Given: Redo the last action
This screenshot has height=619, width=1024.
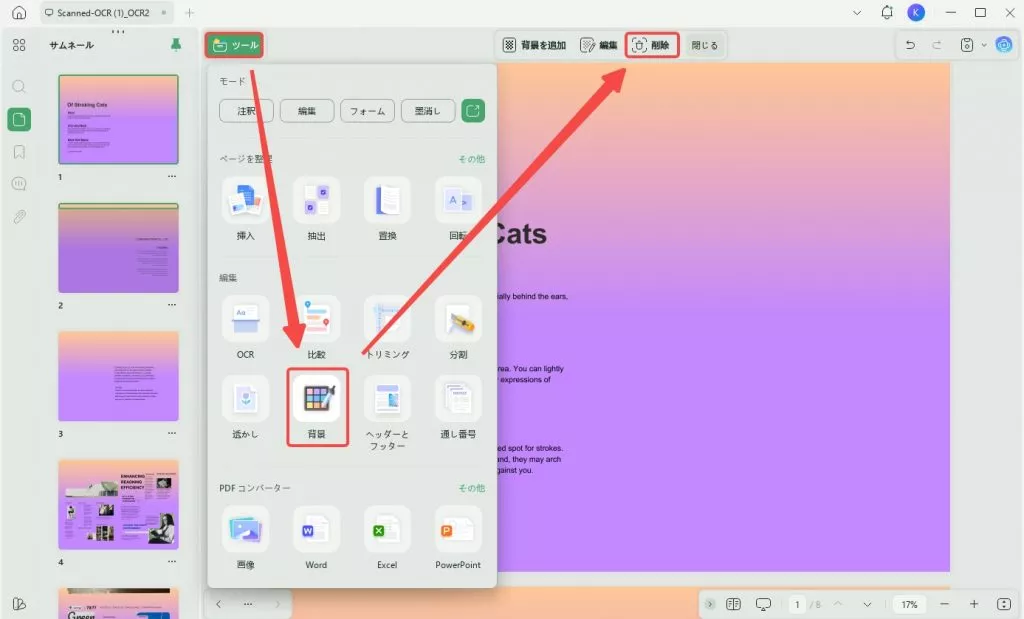Looking at the screenshot, I should pos(936,45).
